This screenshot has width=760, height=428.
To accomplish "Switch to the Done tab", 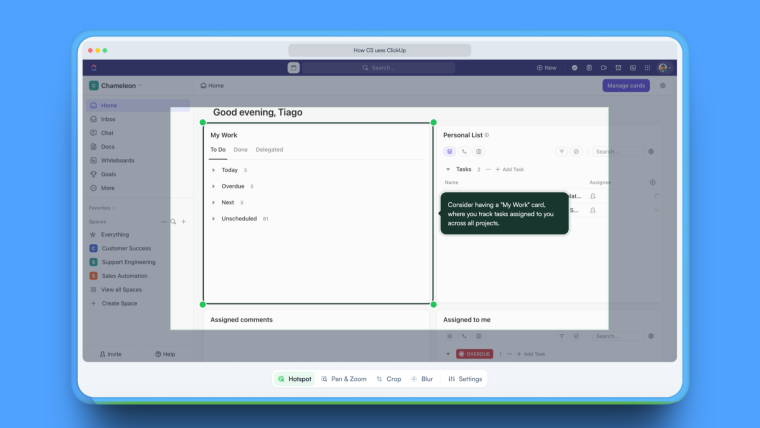I will click(241, 150).
